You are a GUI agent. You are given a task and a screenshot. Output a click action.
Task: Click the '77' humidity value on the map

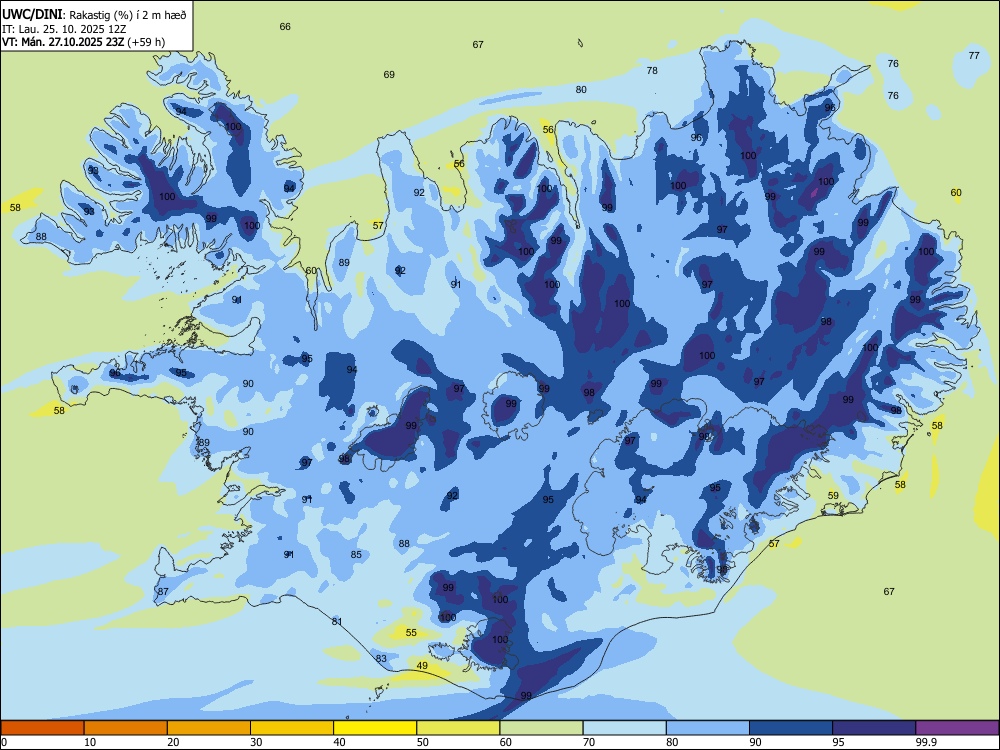pos(974,55)
